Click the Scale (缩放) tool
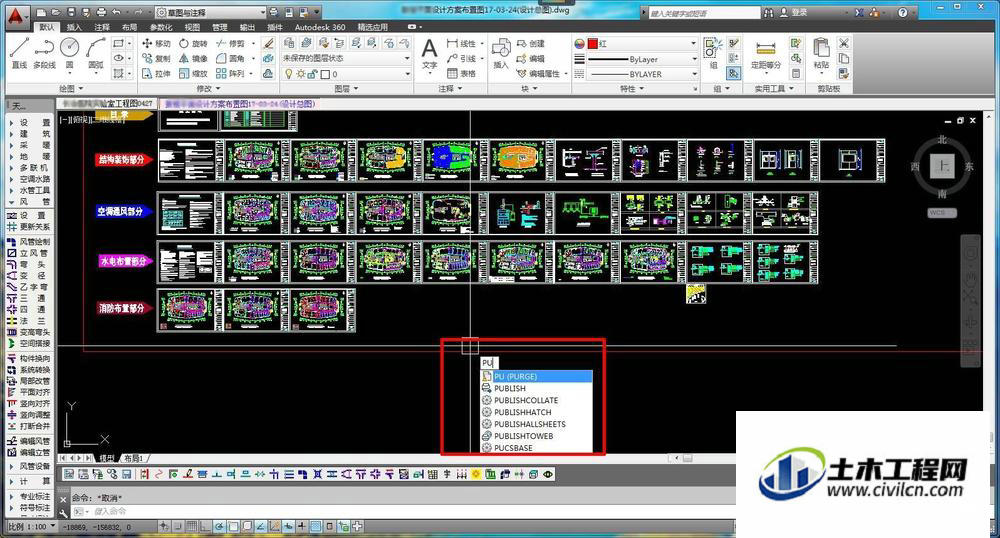Viewport: 1000px width, 538px height. point(193,73)
